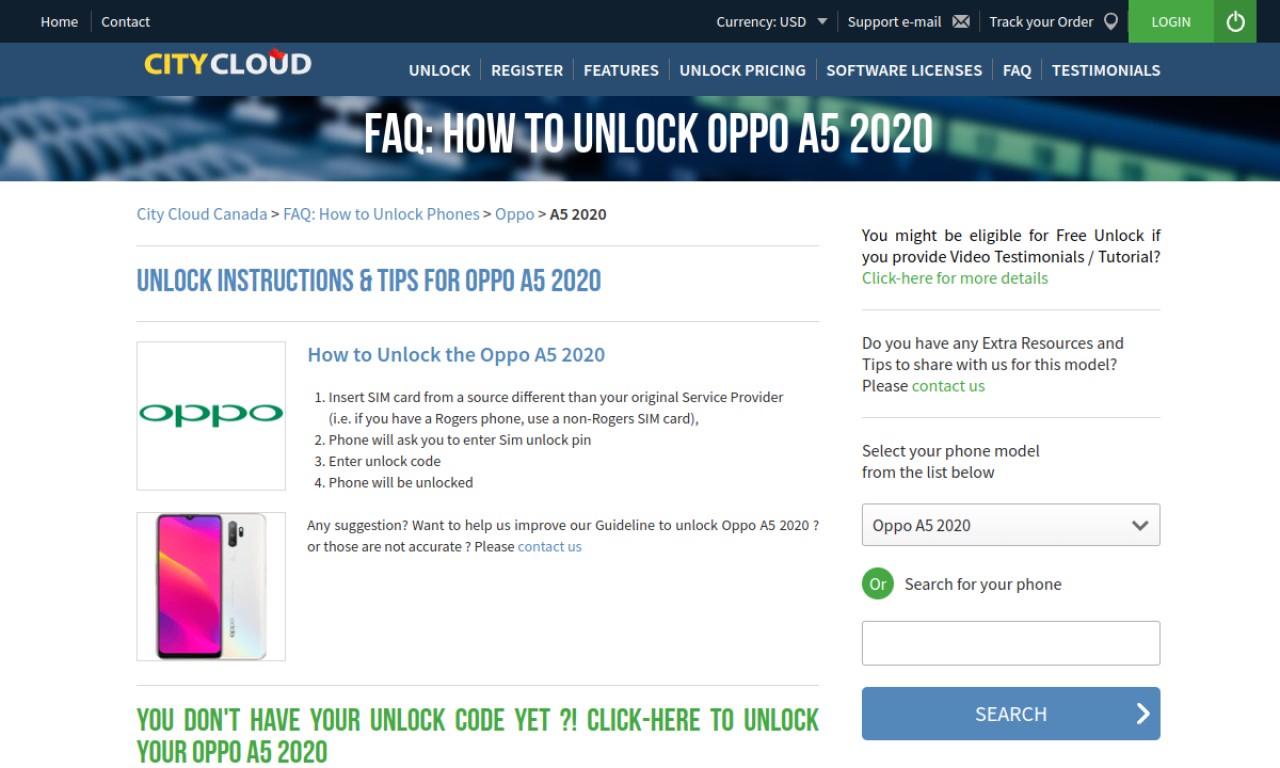Go to the UNLOCK menu item

pos(439,70)
